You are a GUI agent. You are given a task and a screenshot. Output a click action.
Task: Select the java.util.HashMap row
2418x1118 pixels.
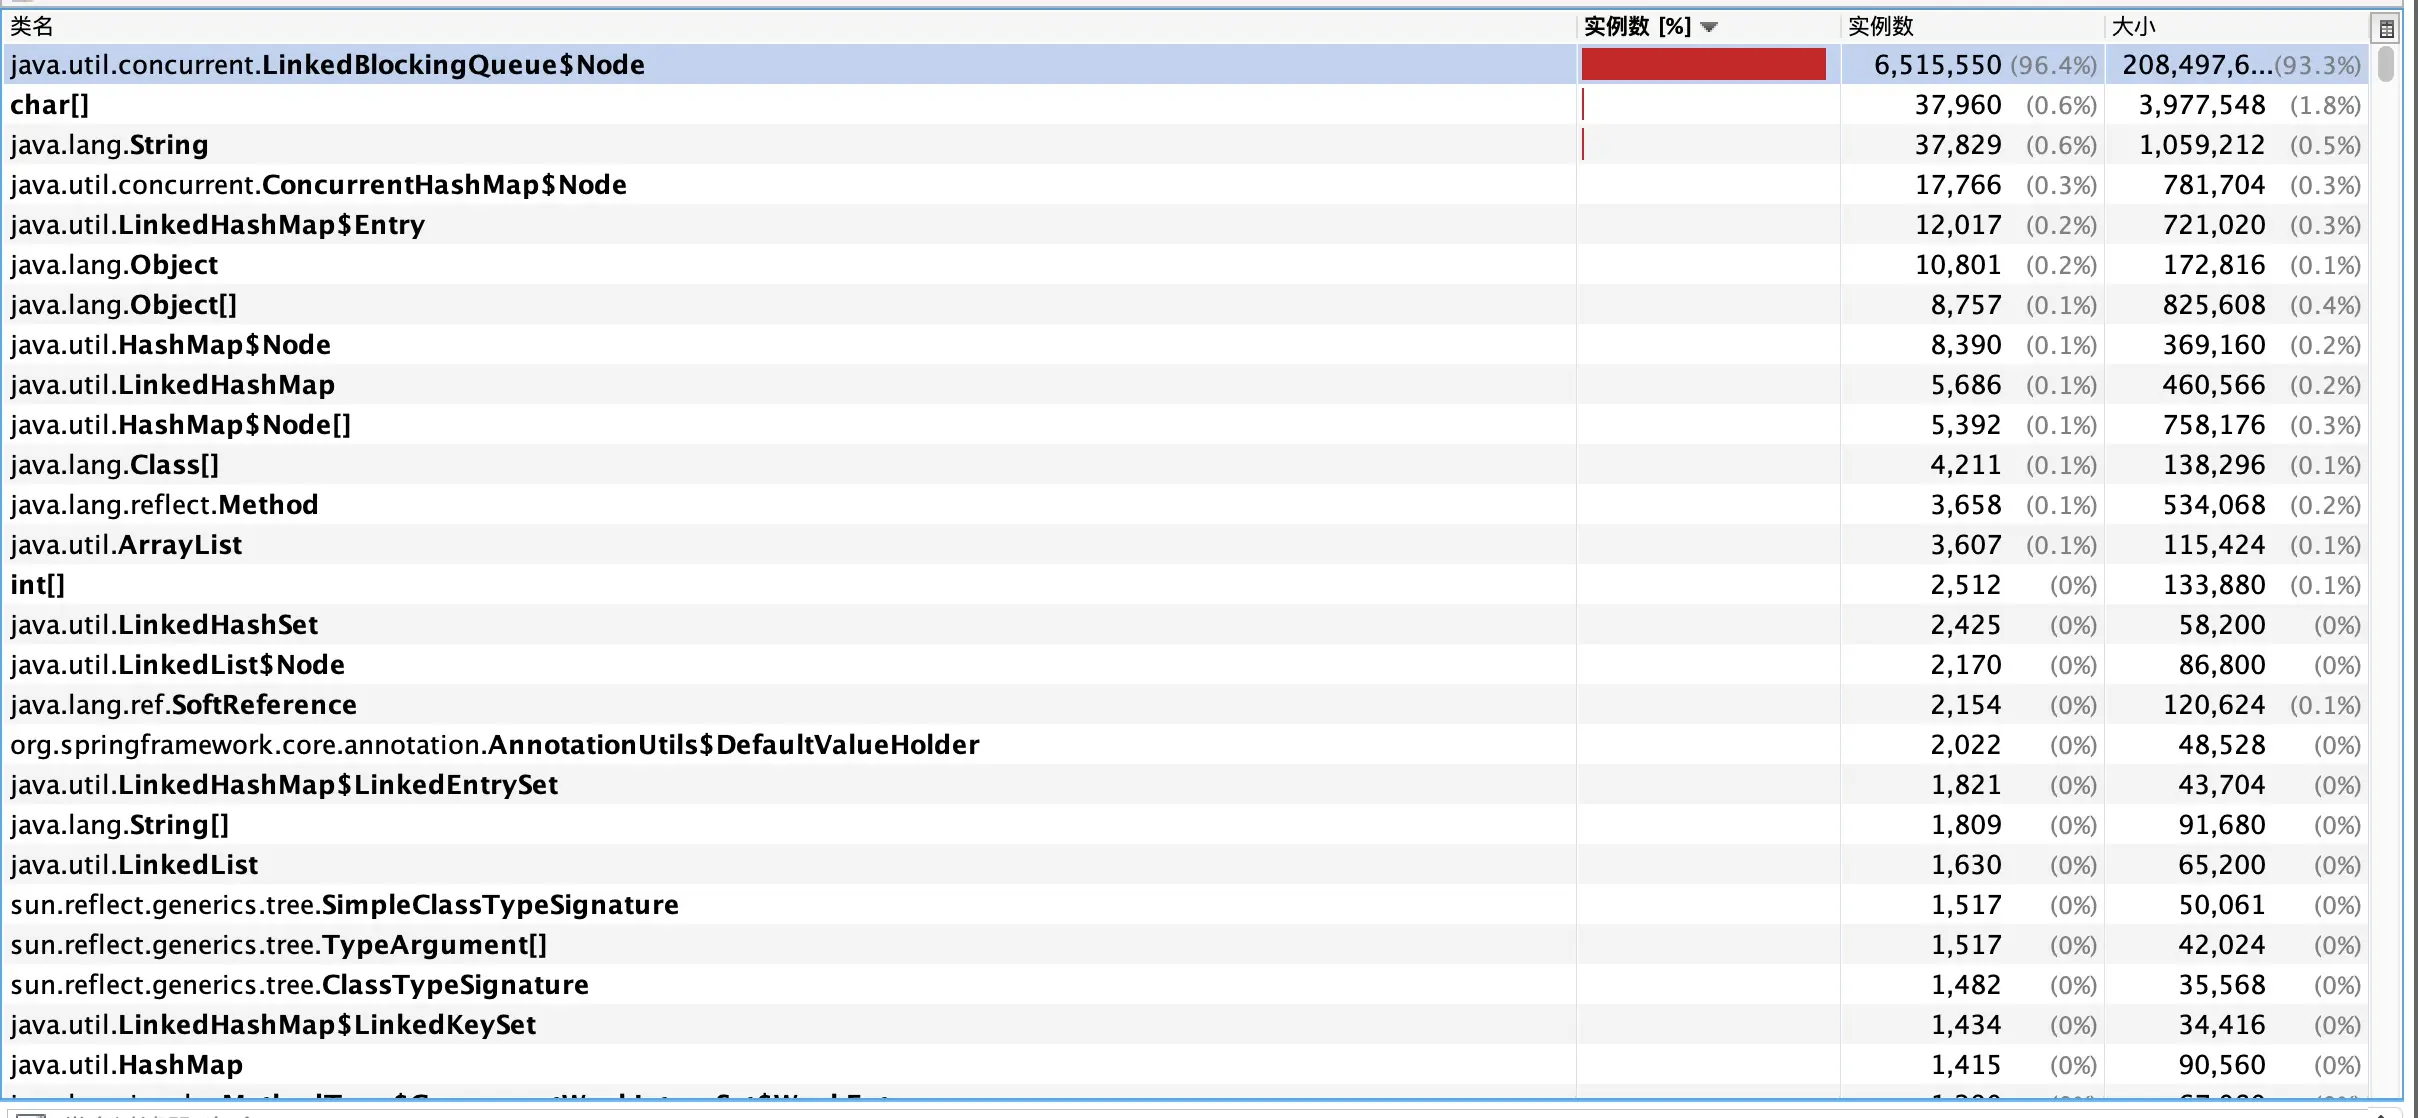coord(127,1065)
